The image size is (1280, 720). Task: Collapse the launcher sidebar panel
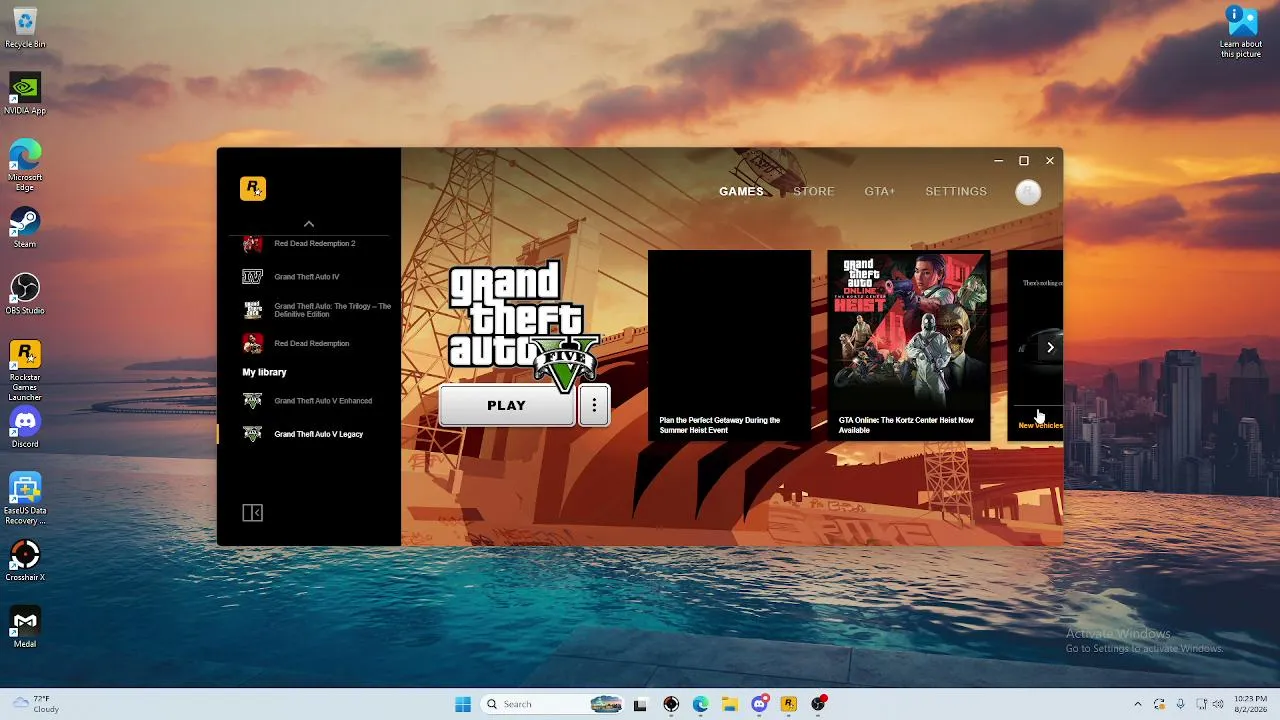[252, 513]
